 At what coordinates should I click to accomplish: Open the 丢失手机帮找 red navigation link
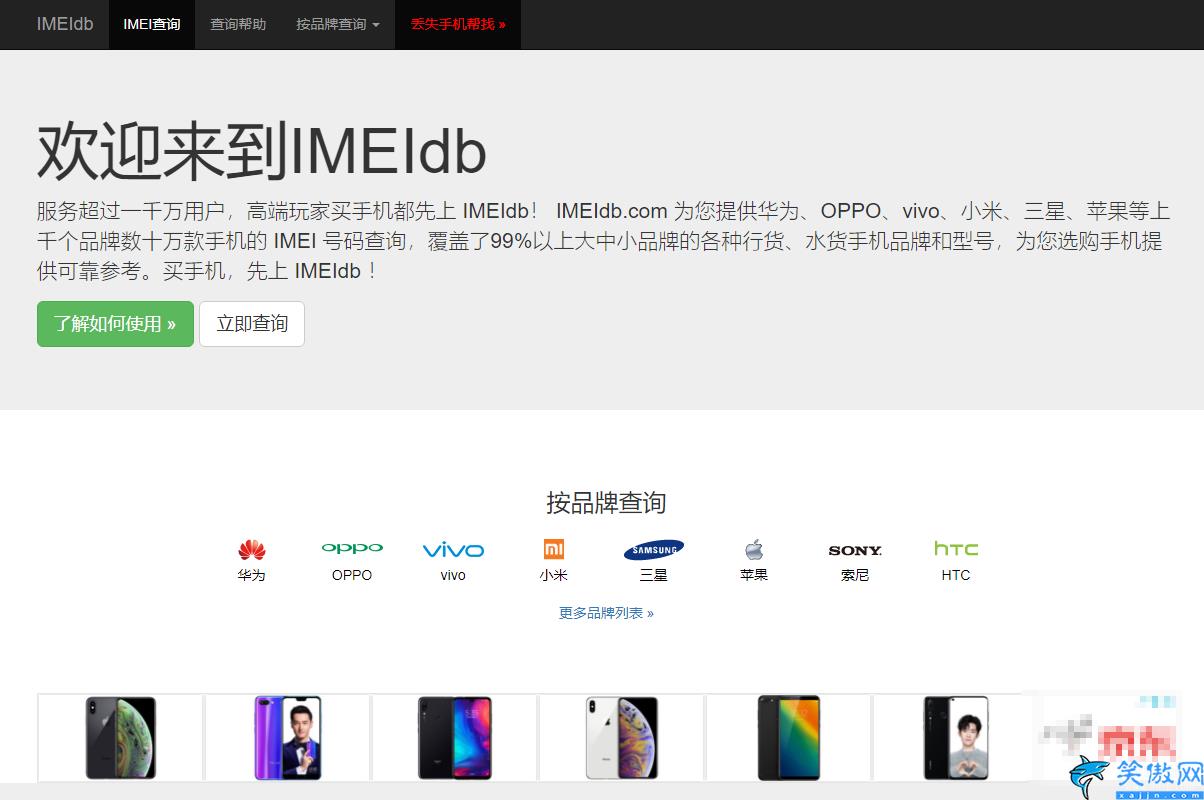pos(458,24)
